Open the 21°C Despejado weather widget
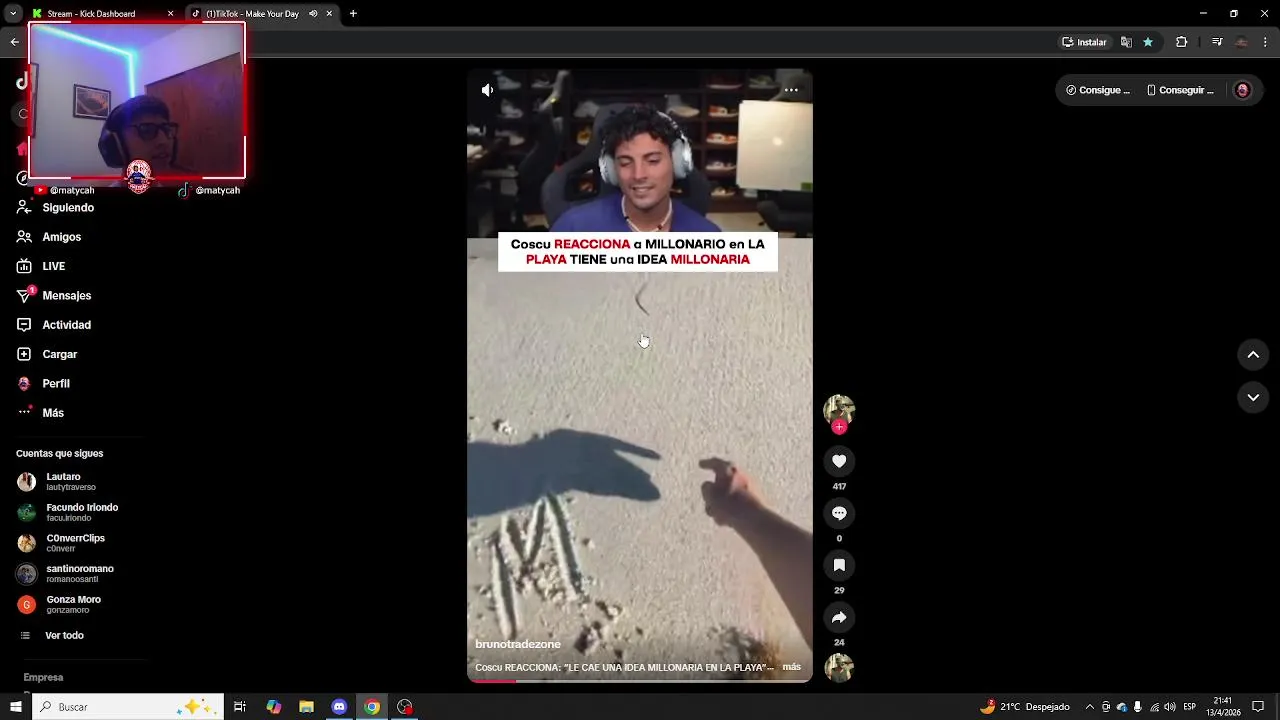 pyautogui.click(x=1026, y=707)
